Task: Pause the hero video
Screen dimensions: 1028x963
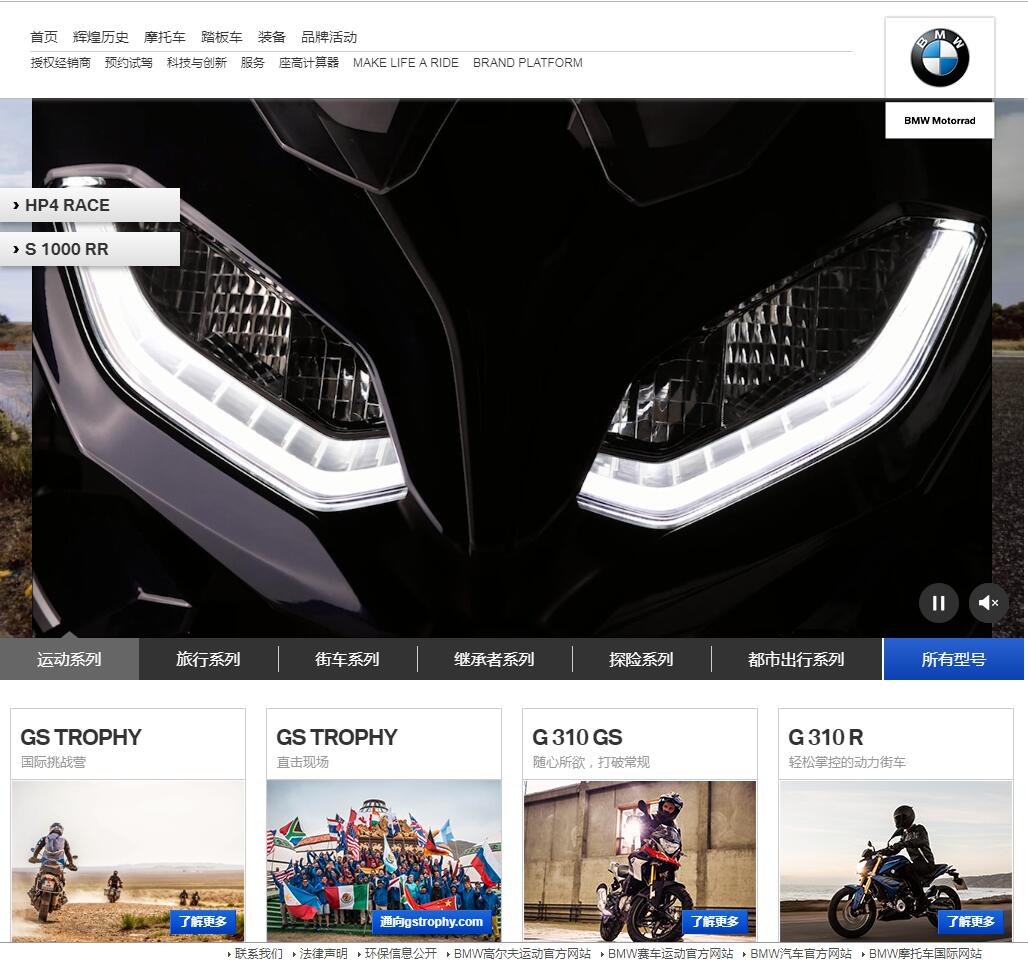Action: pyautogui.click(x=938, y=603)
